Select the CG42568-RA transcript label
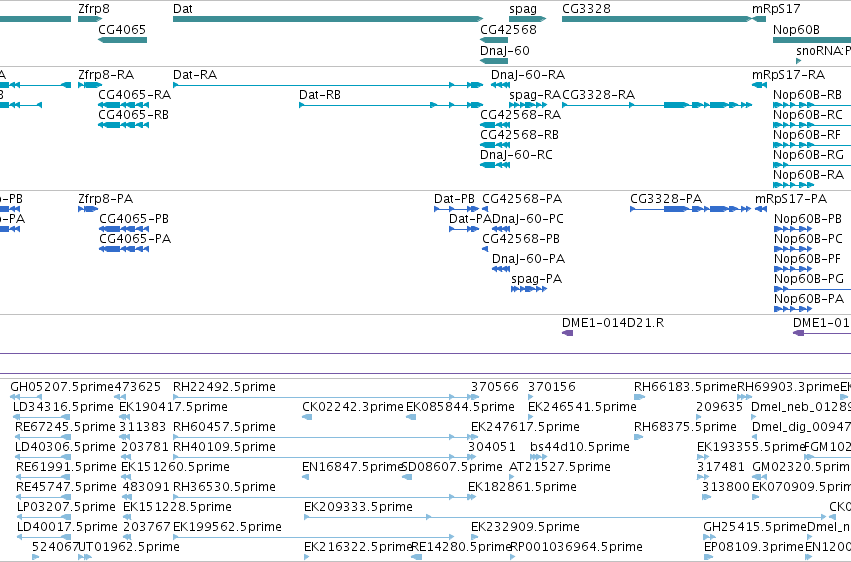The width and height of the screenshot is (851, 562). [520, 114]
